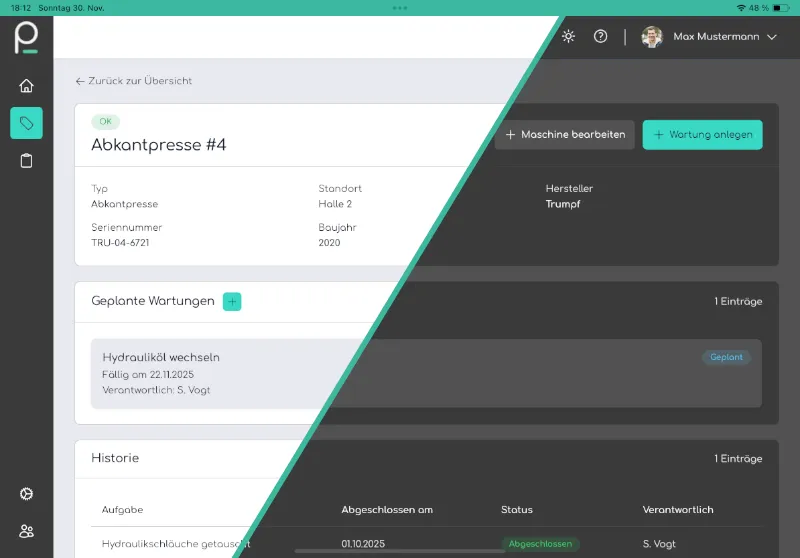The width and height of the screenshot is (800, 558).
Task: Go back via Zurück zur Übersicht
Action: coord(134,81)
